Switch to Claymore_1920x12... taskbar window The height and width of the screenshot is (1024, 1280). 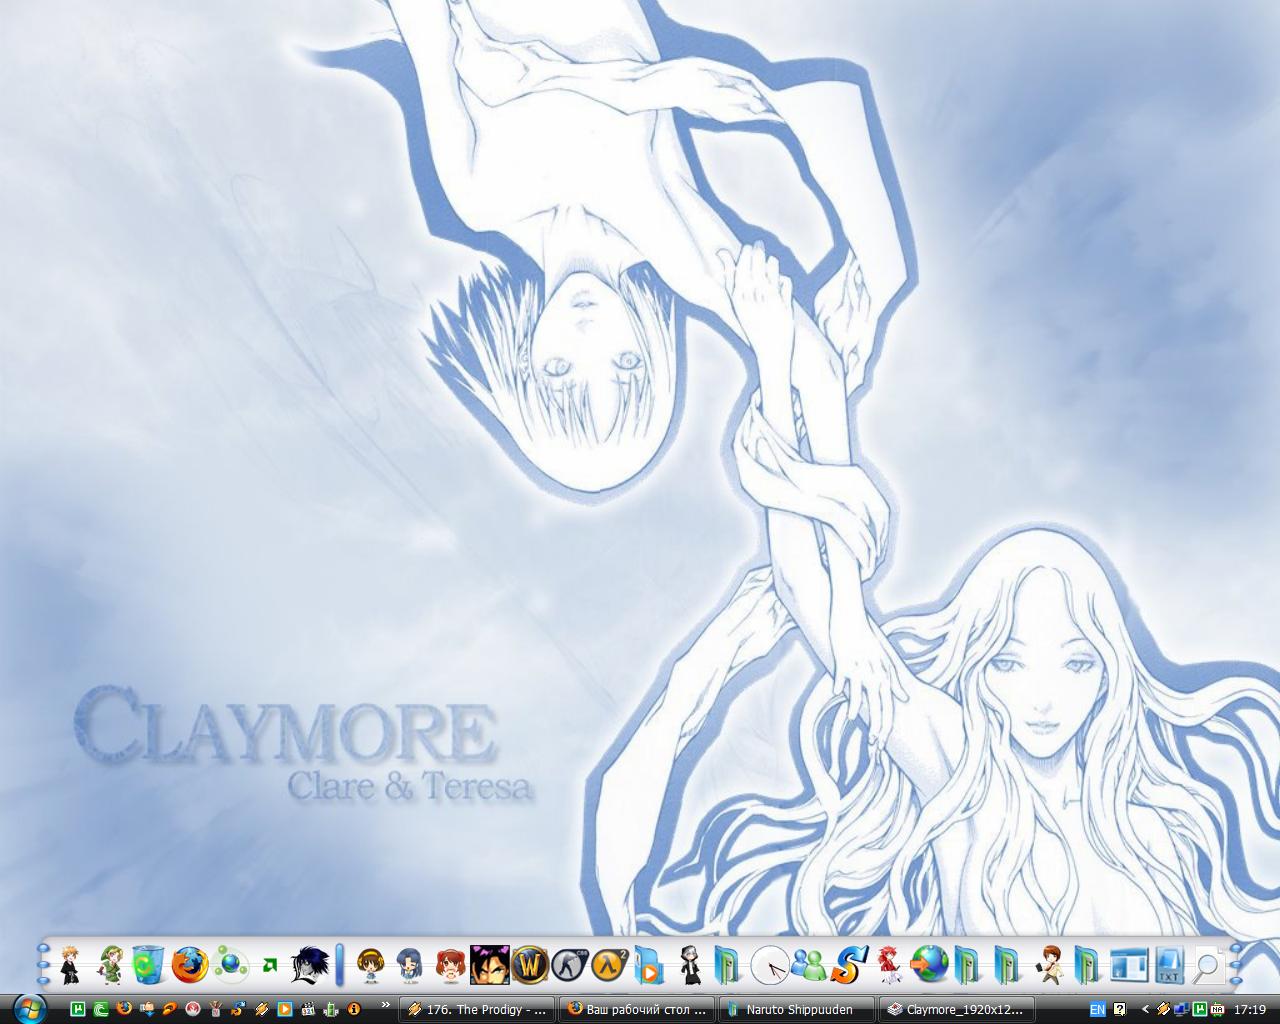click(x=957, y=1010)
